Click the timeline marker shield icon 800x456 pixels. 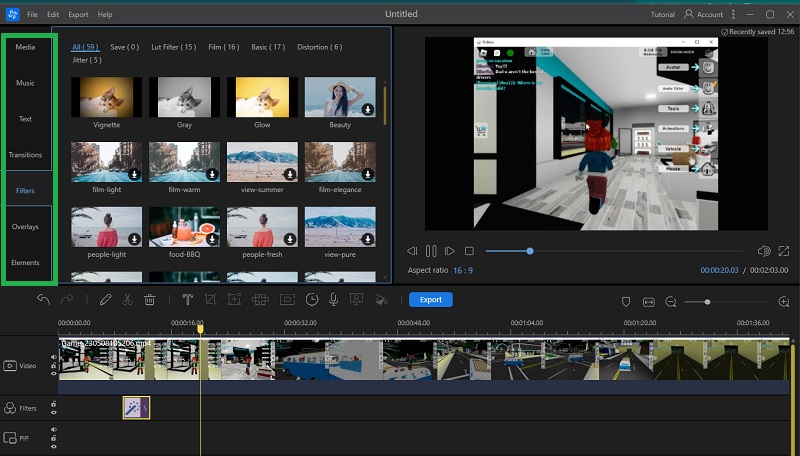(x=626, y=302)
